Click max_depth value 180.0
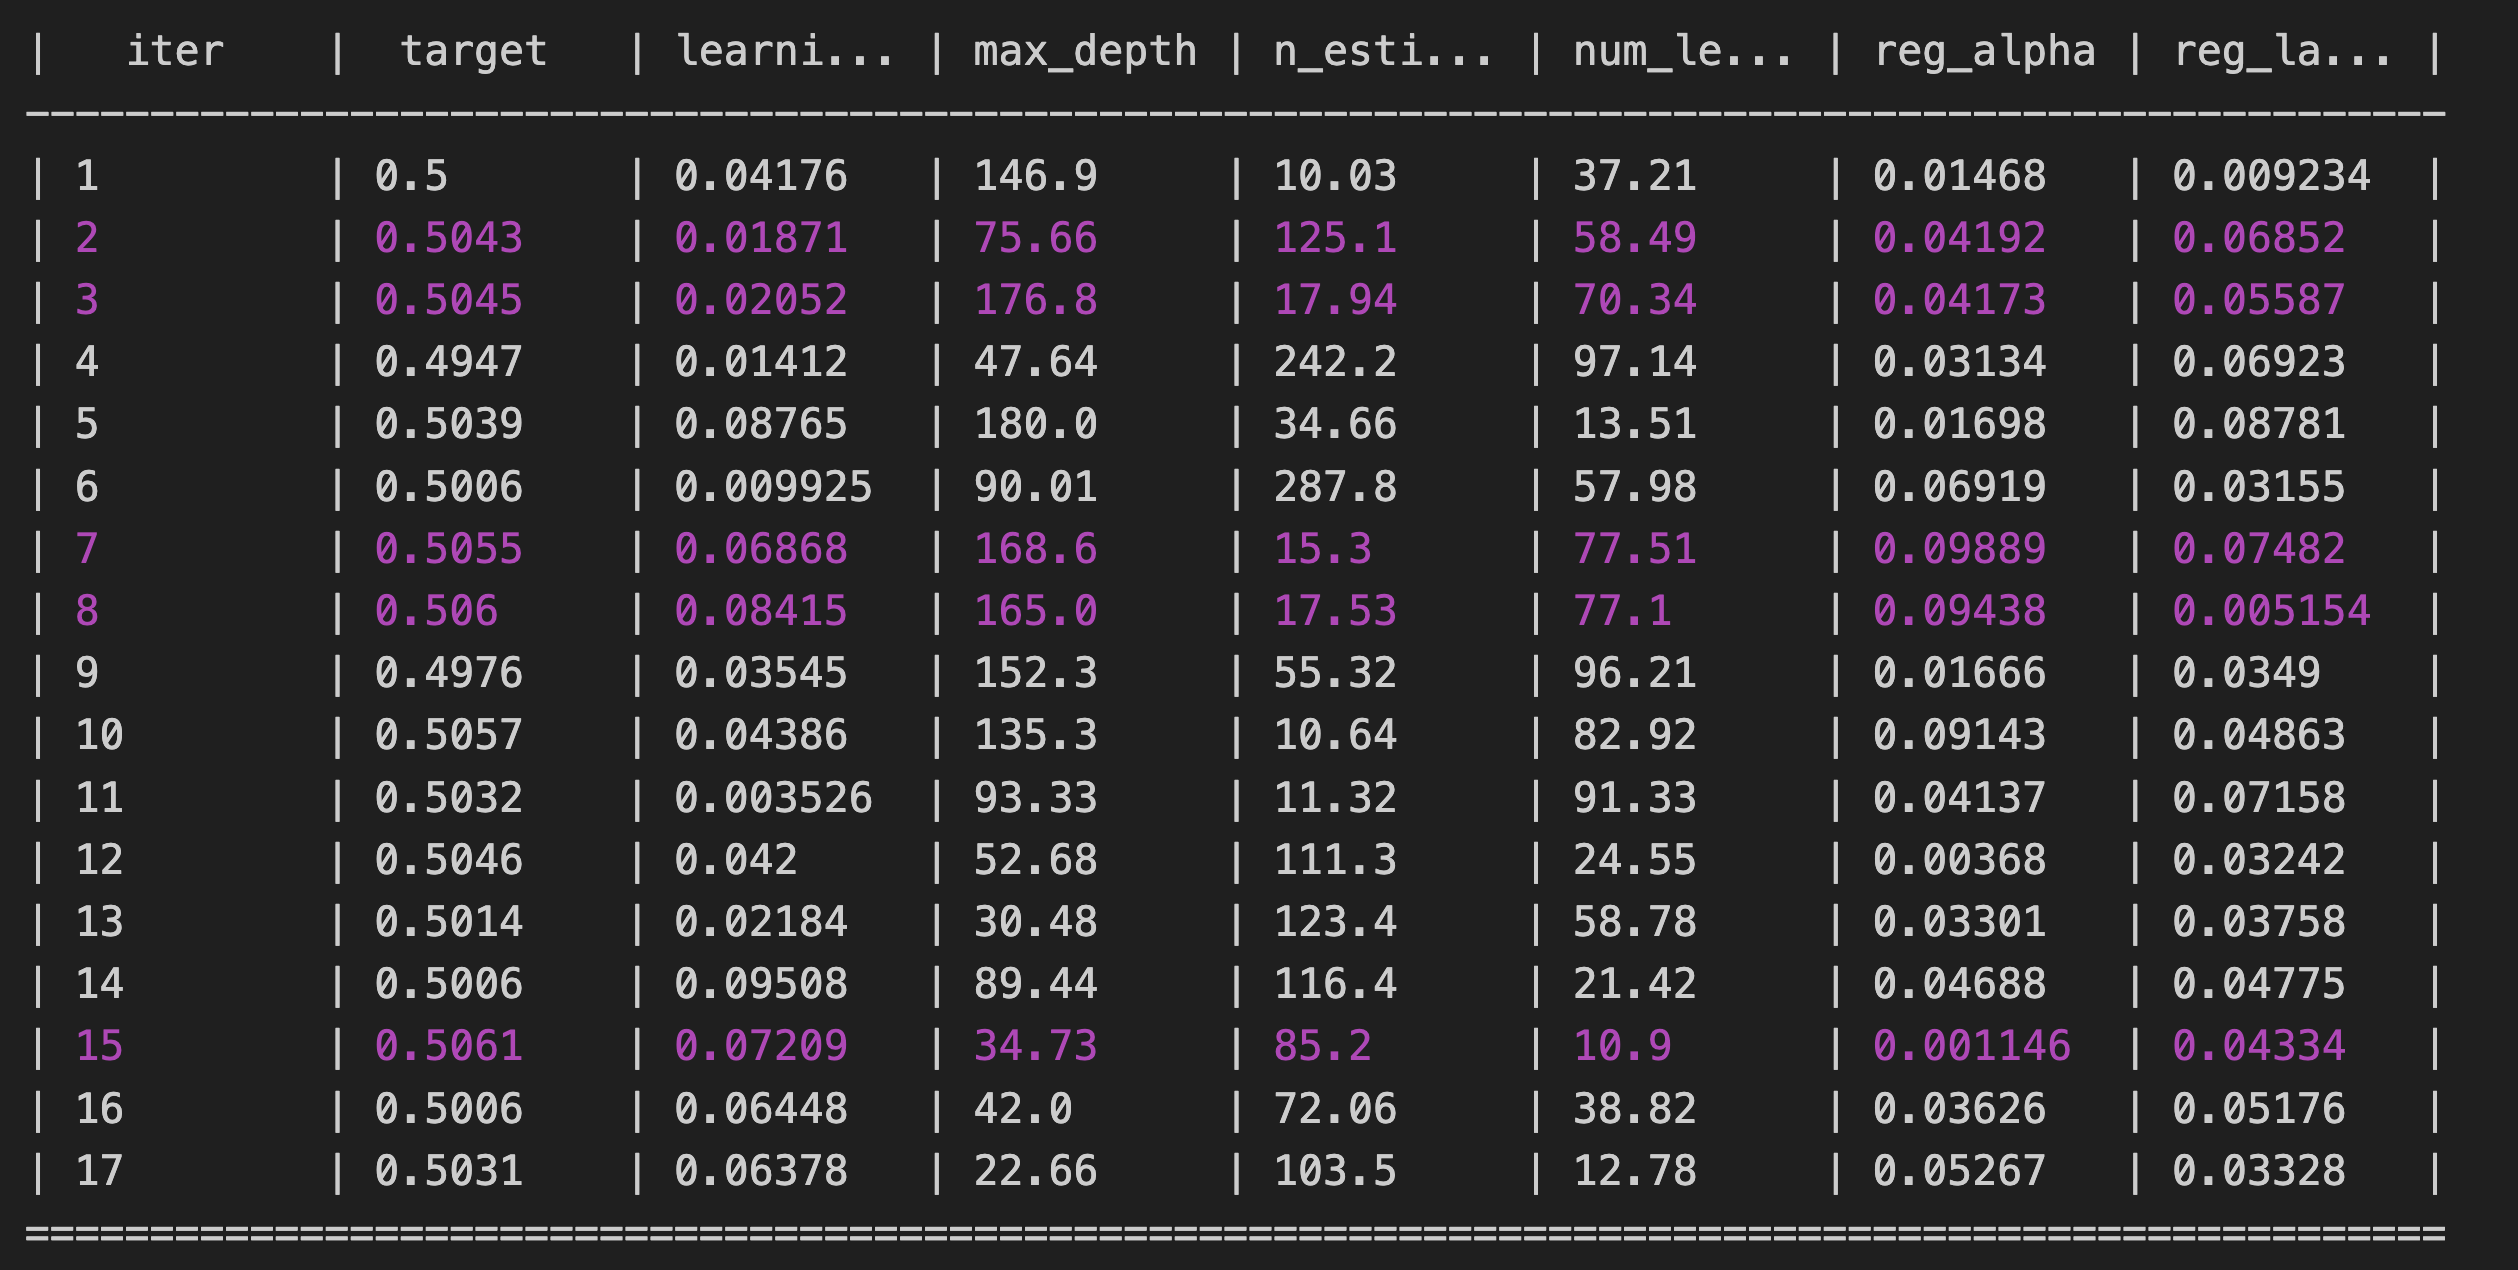The height and width of the screenshot is (1270, 2518). pos(1036,424)
